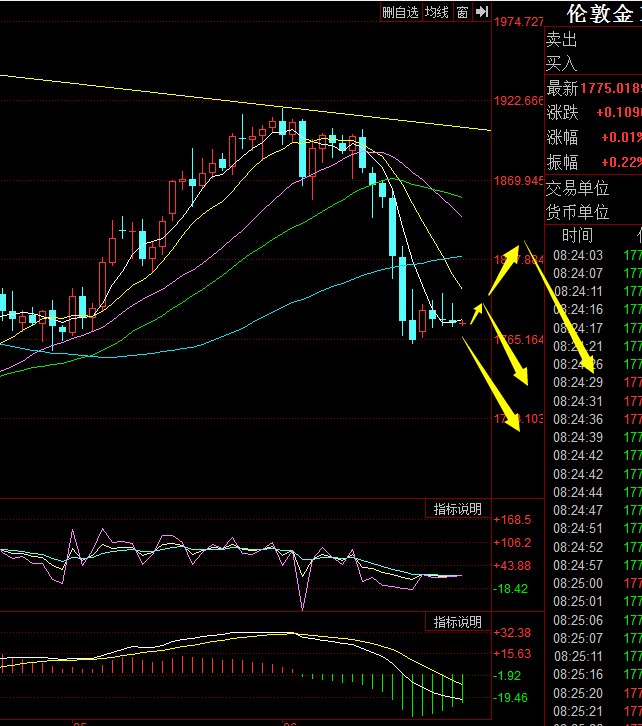This screenshot has height=726, width=642.
Task: Click the +15.63 MACD scale value
Action: click(x=512, y=654)
